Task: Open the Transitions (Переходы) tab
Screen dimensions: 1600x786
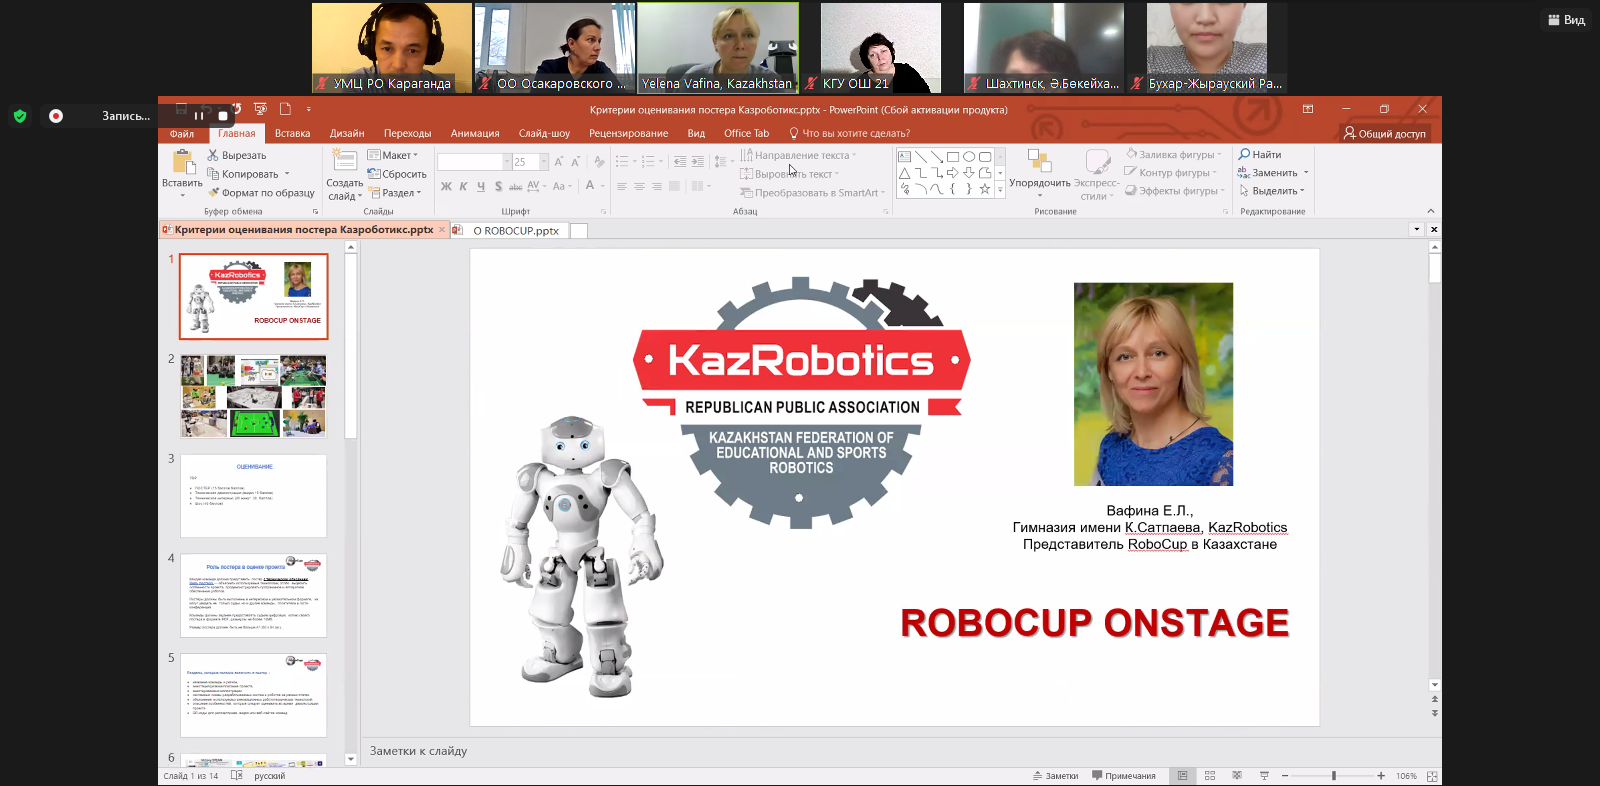Action: click(x=408, y=133)
